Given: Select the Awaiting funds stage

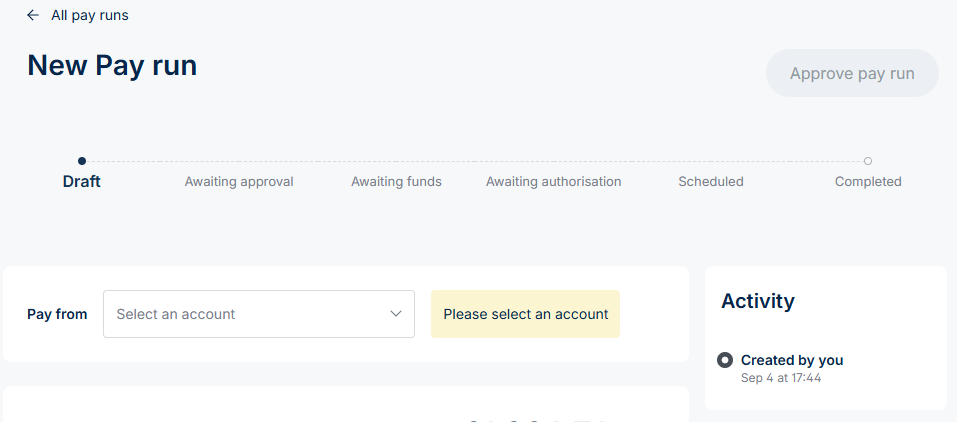Looking at the screenshot, I should point(396,182).
